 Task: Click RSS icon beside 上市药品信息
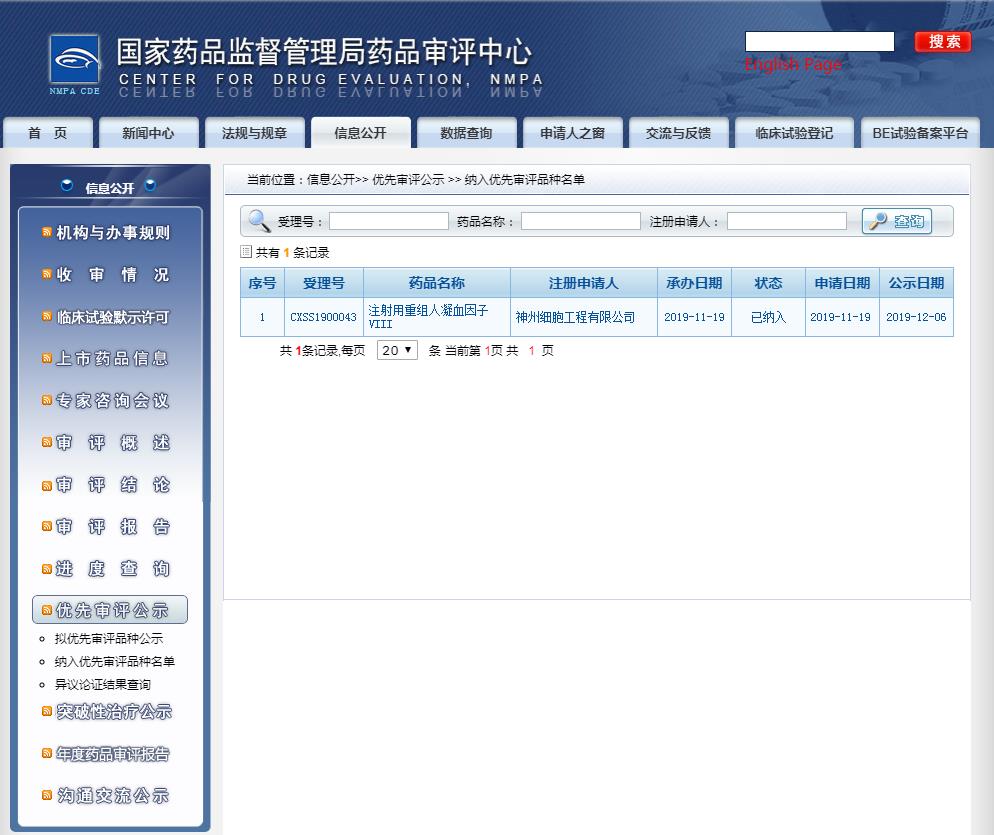[x=46, y=358]
